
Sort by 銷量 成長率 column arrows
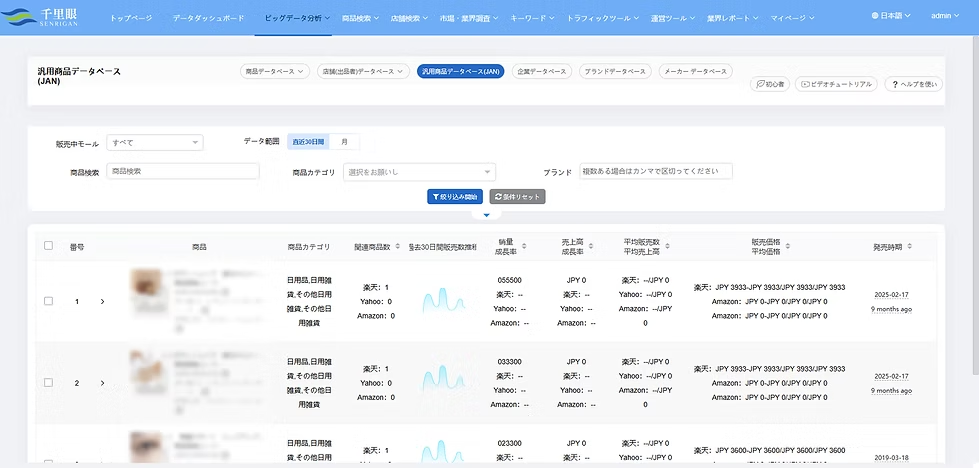[524, 246]
